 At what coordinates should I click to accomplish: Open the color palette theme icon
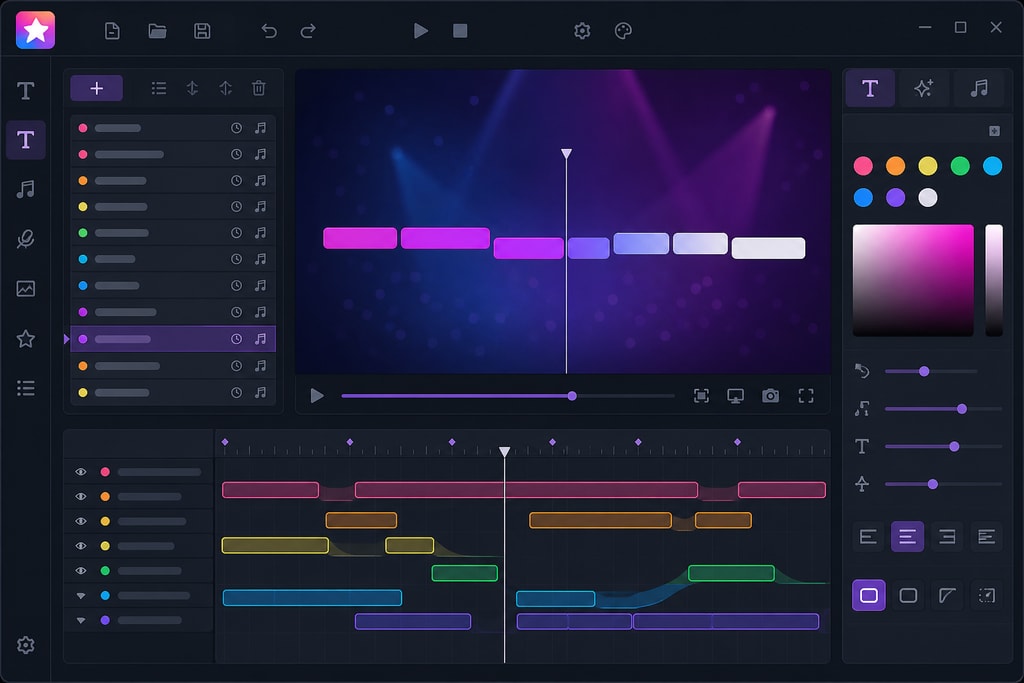coord(623,31)
